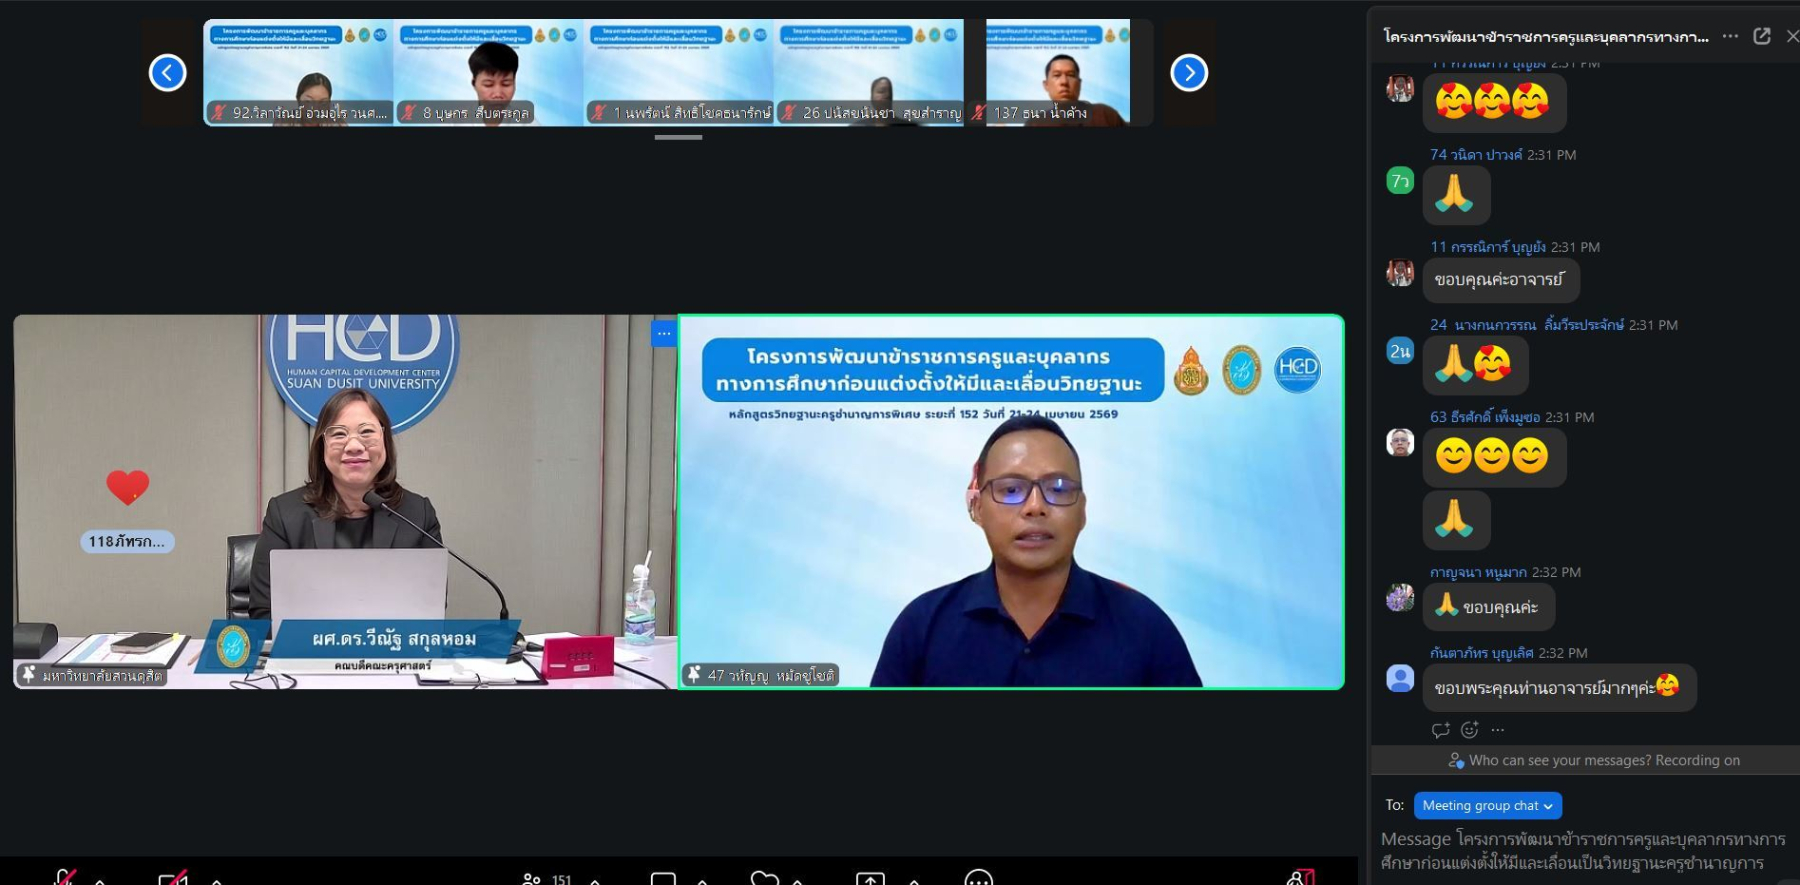
Task: Open the participants list showing 151
Action: (x=547, y=879)
